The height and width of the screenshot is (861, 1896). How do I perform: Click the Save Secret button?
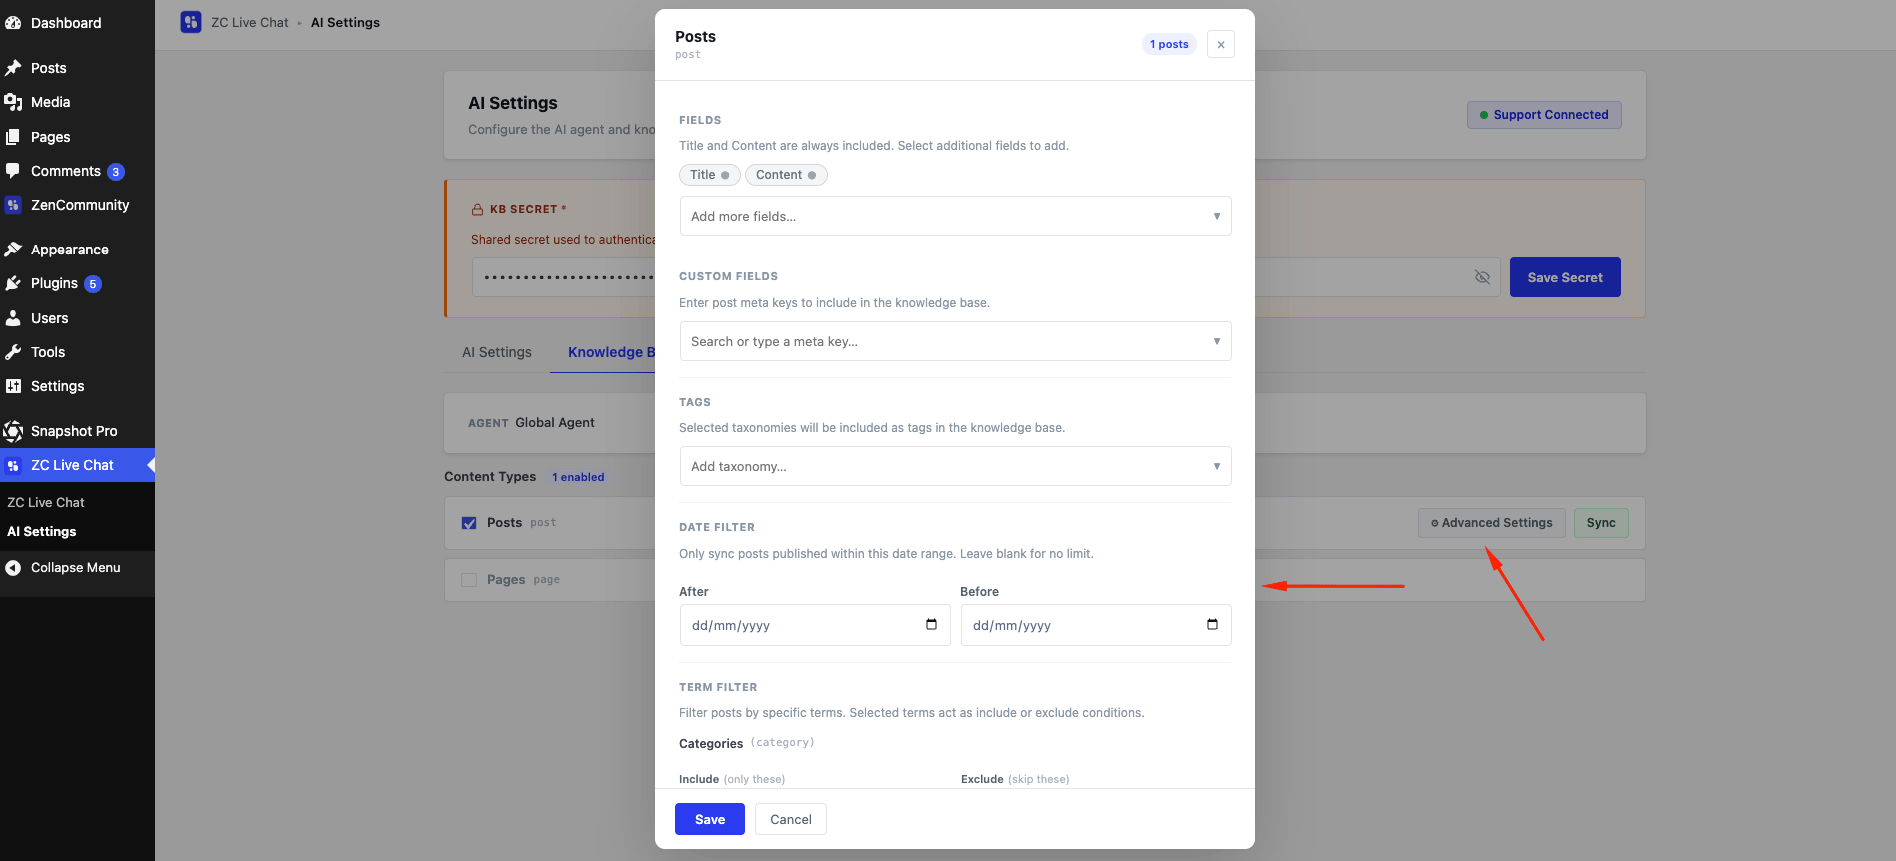(1565, 277)
